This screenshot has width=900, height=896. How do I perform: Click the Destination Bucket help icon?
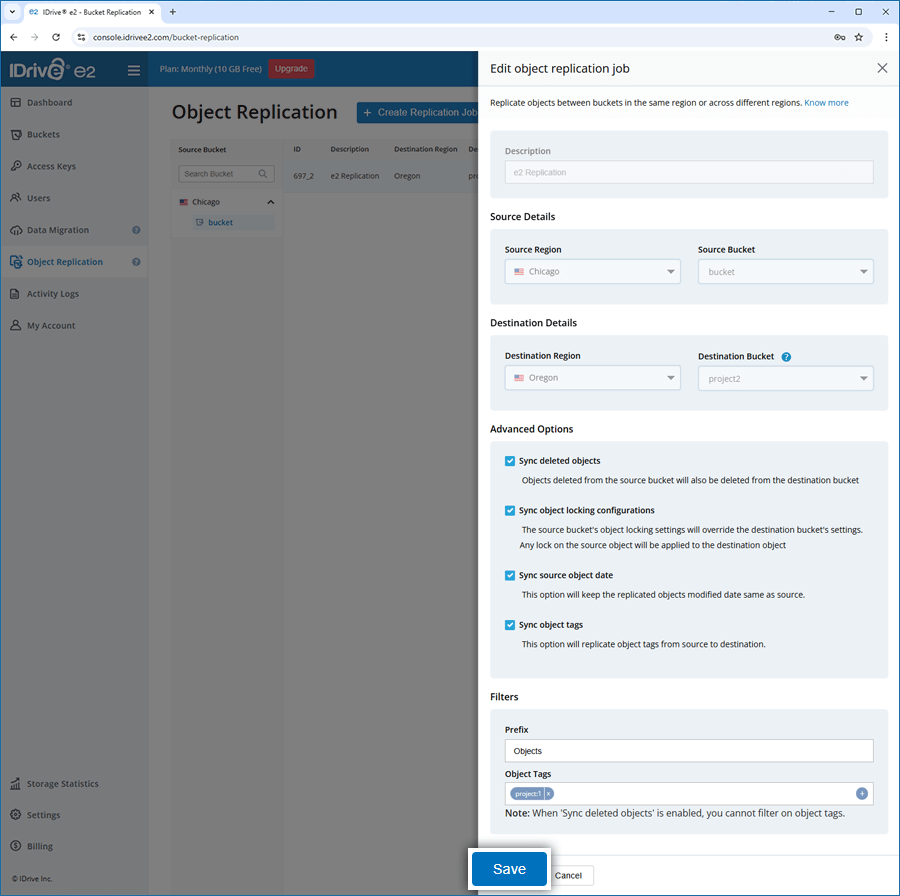(786, 356)
